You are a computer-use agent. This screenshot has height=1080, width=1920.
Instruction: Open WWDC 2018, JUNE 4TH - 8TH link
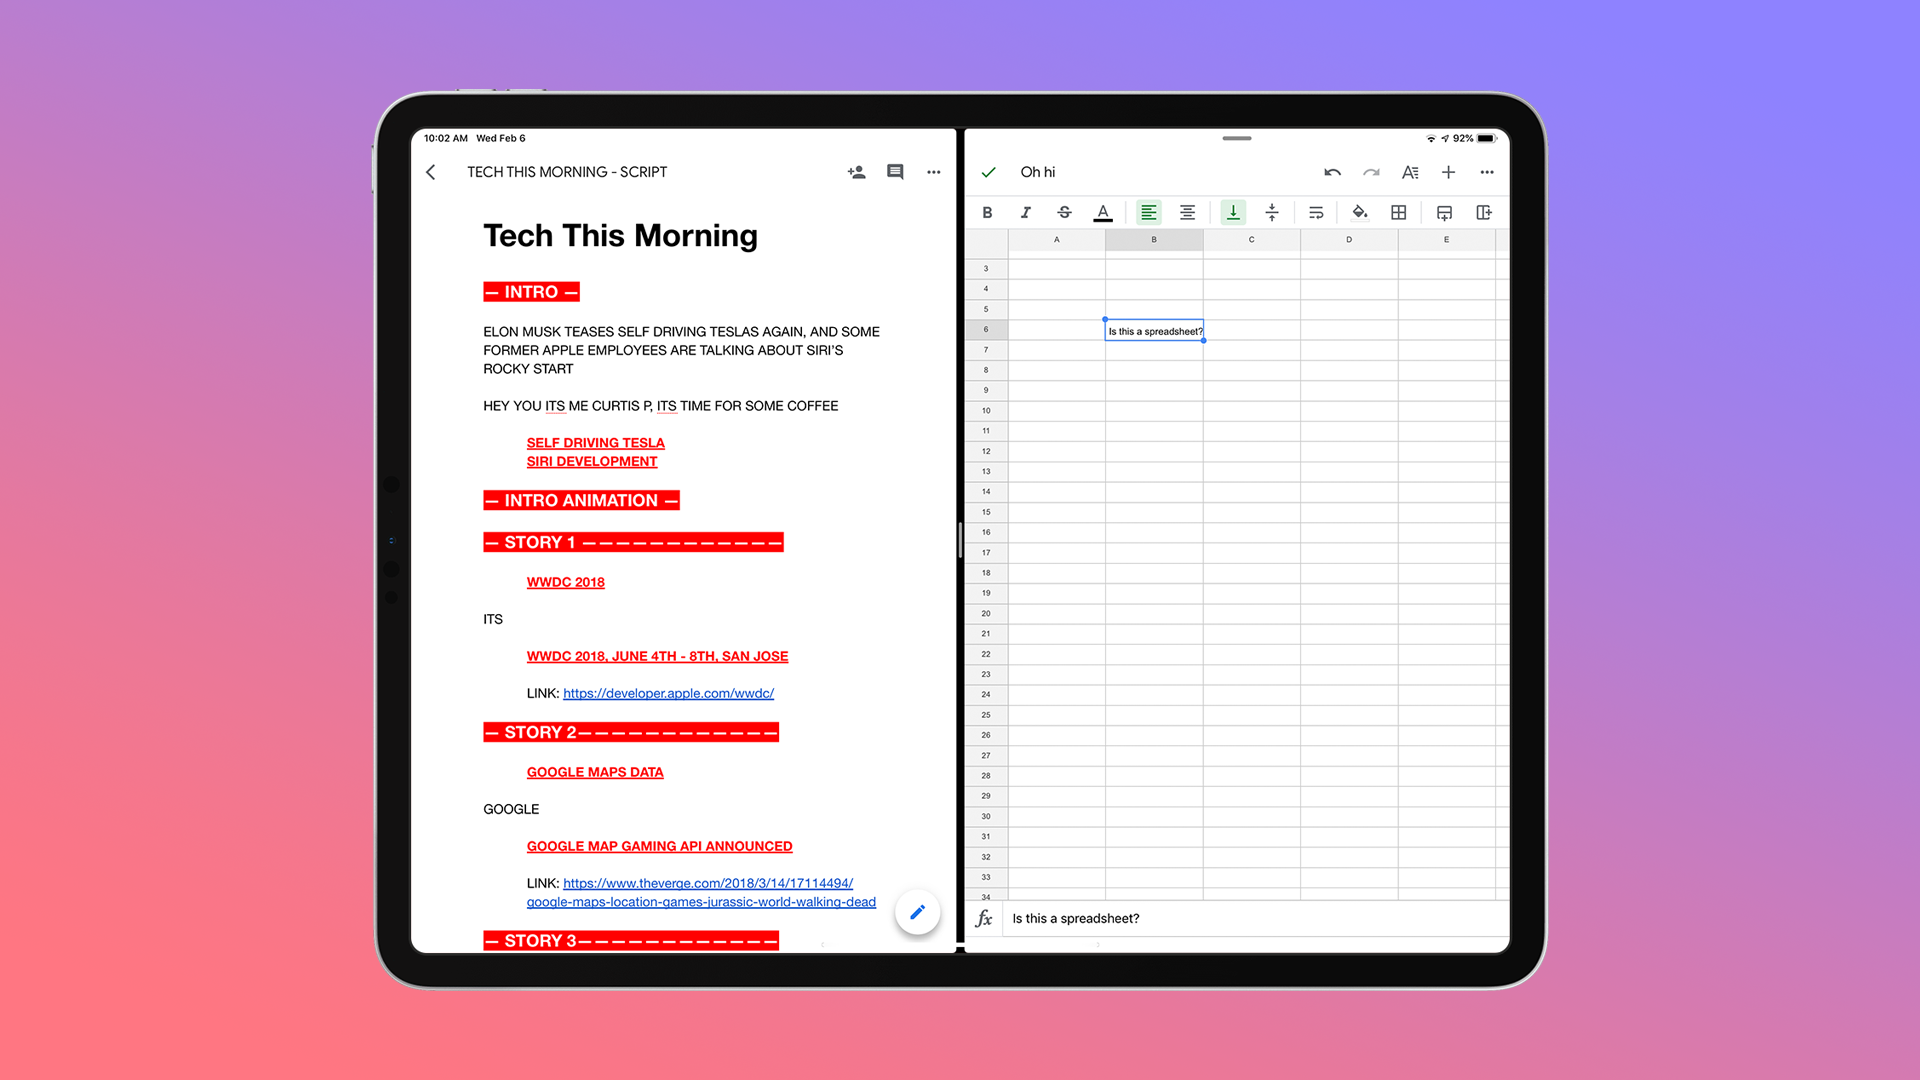point(657,656)
